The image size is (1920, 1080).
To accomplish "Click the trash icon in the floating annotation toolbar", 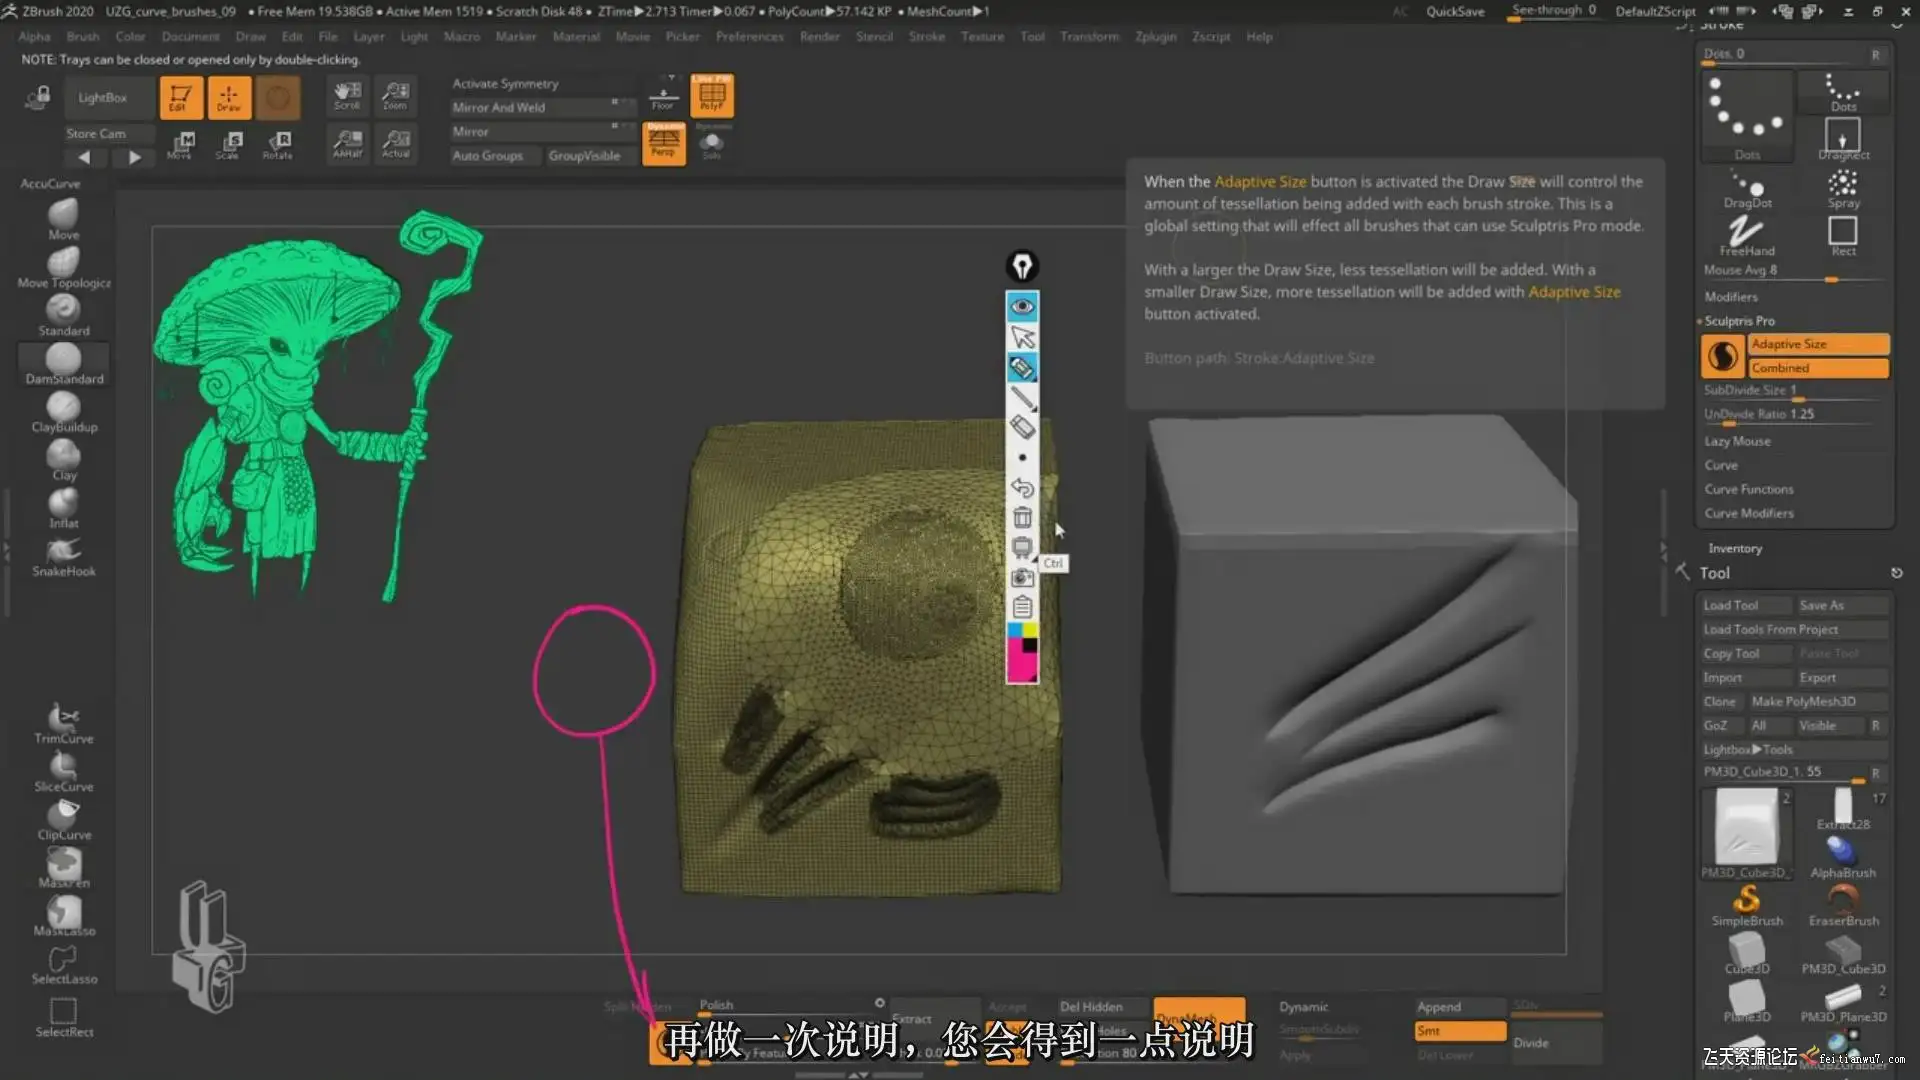I will point(1022,517).
